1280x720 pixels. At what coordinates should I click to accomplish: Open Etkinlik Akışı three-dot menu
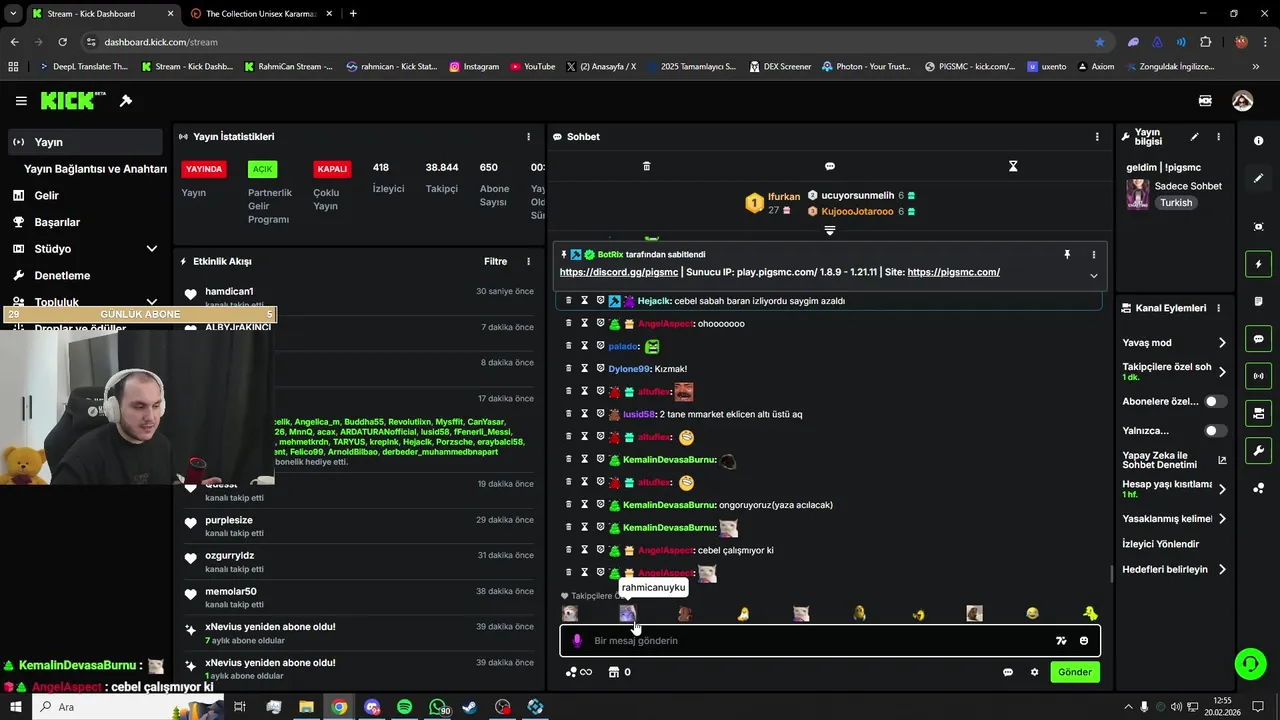(x=529, y=262)
